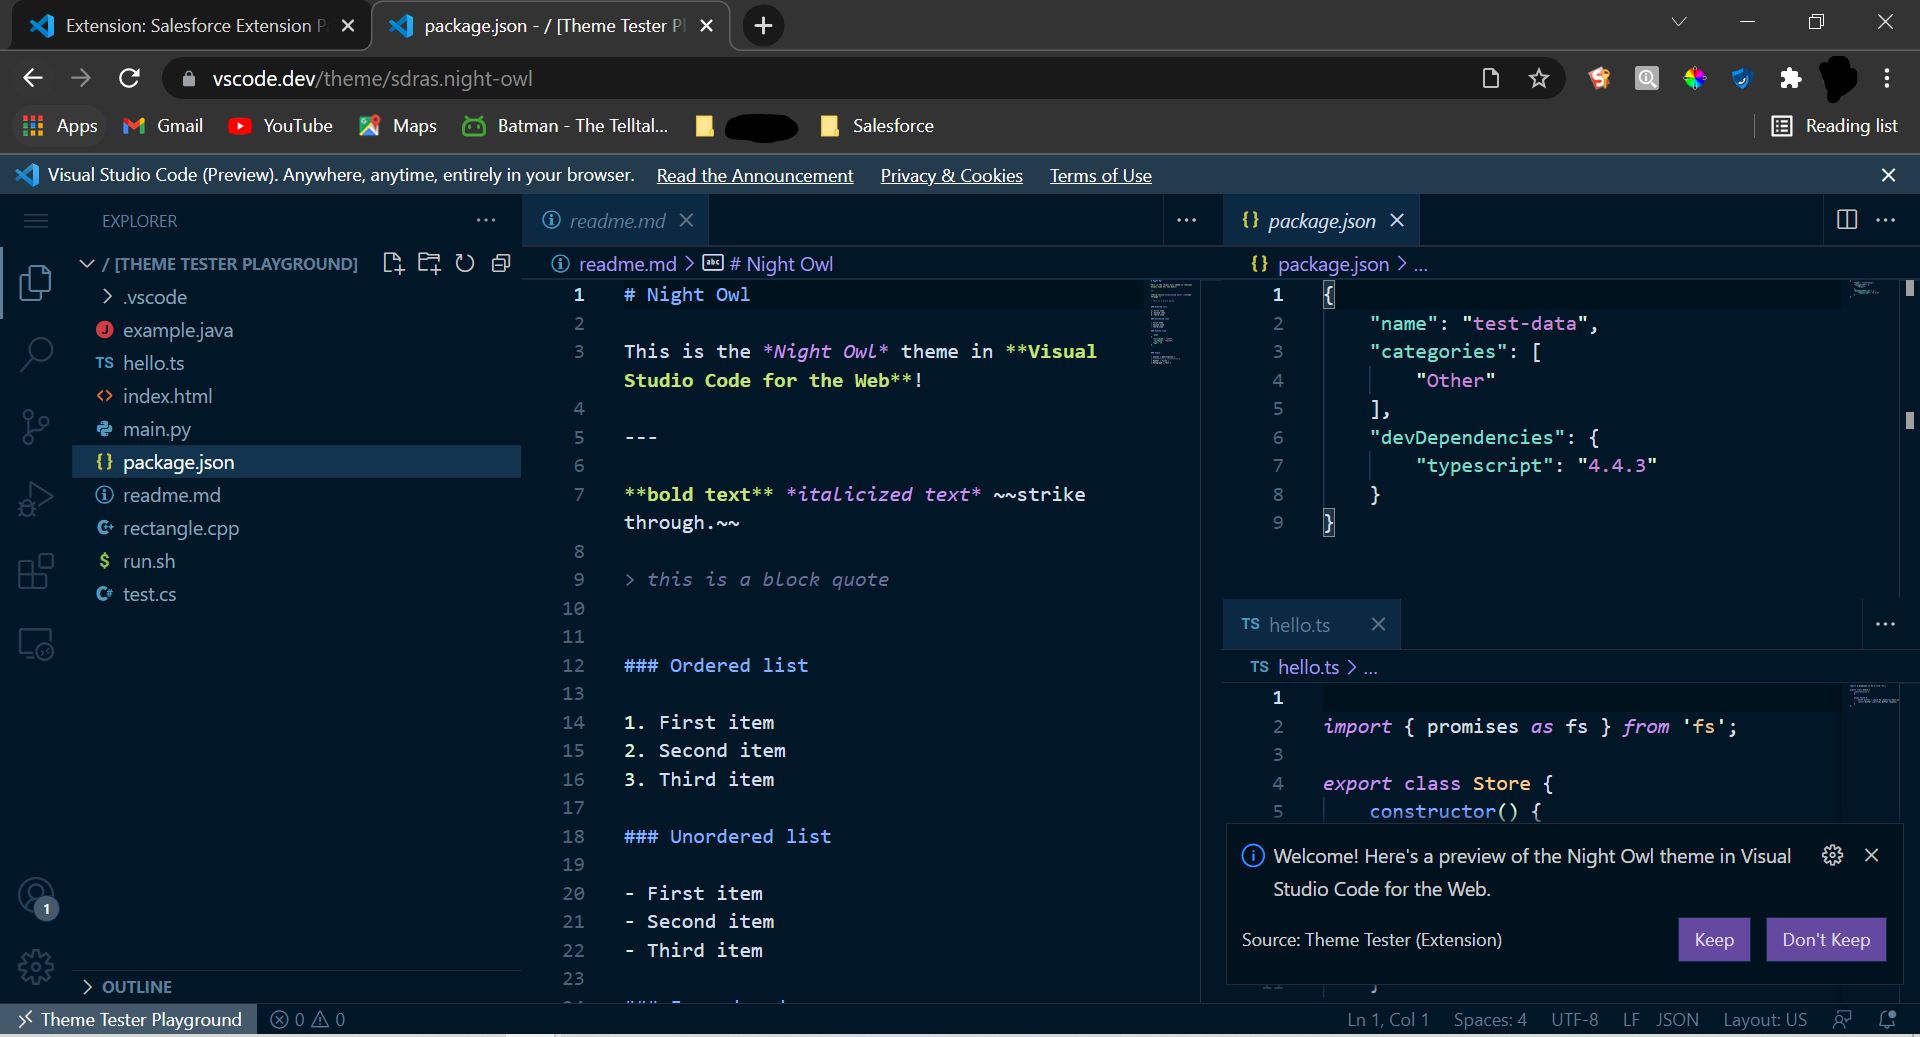
Task: Click the Don't Keep button
Action: tap(1826, 939)
